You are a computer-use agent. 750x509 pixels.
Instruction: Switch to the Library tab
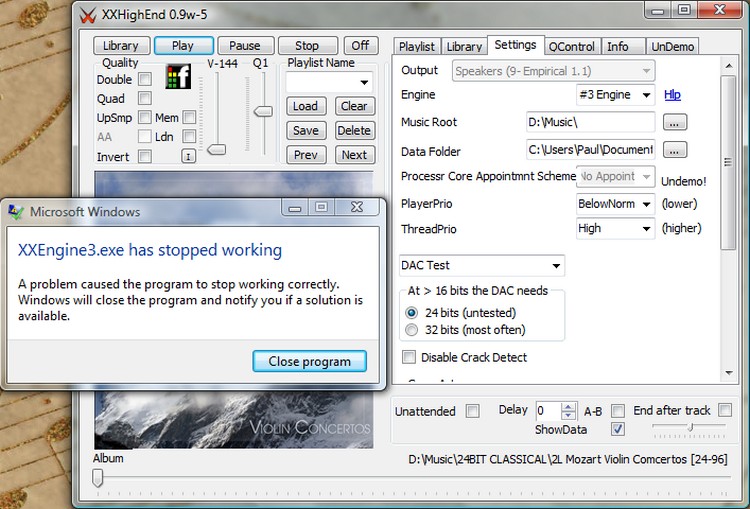(x=464, y=47)
